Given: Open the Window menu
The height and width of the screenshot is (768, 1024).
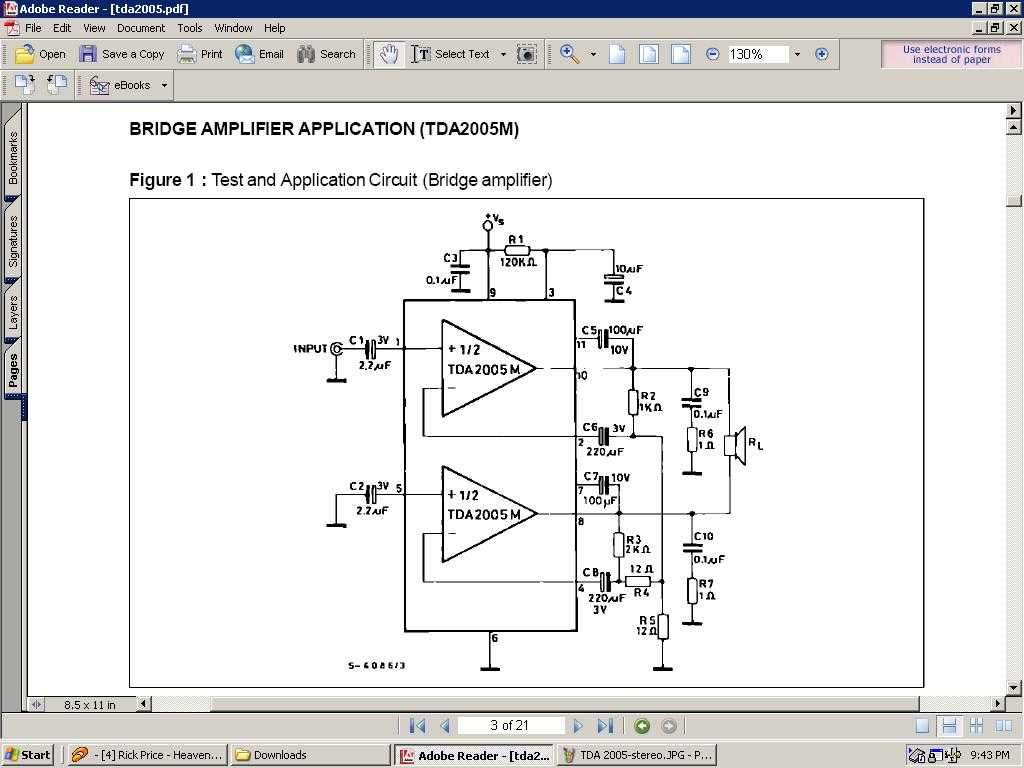Looking at the screenshot, I should (233, 28).
